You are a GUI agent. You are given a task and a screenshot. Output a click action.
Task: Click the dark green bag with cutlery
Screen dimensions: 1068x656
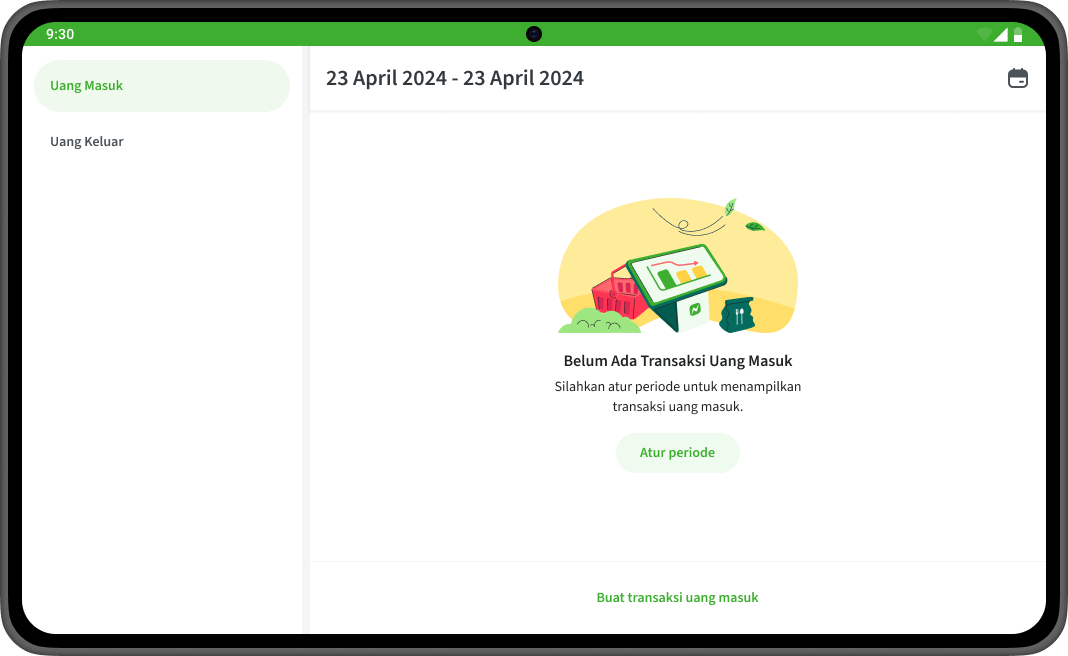click(738, 315)
